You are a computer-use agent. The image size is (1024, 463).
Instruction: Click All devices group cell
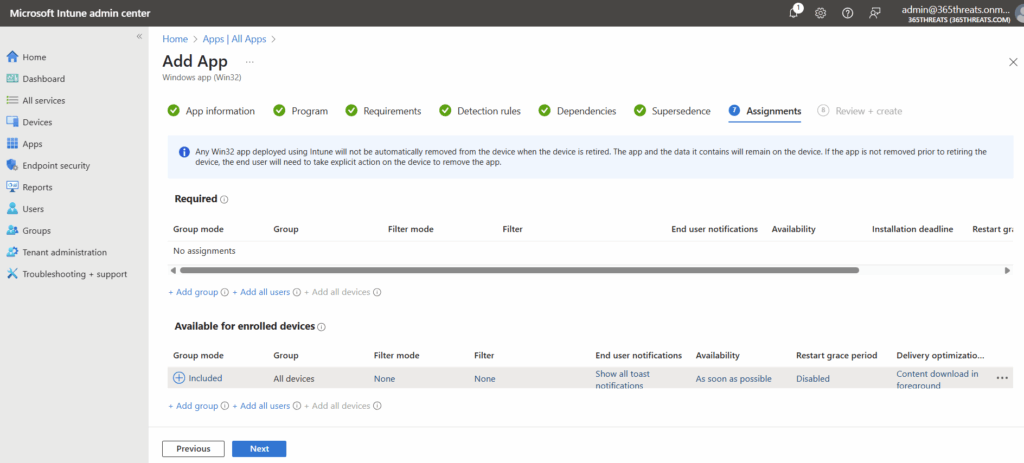294,379
